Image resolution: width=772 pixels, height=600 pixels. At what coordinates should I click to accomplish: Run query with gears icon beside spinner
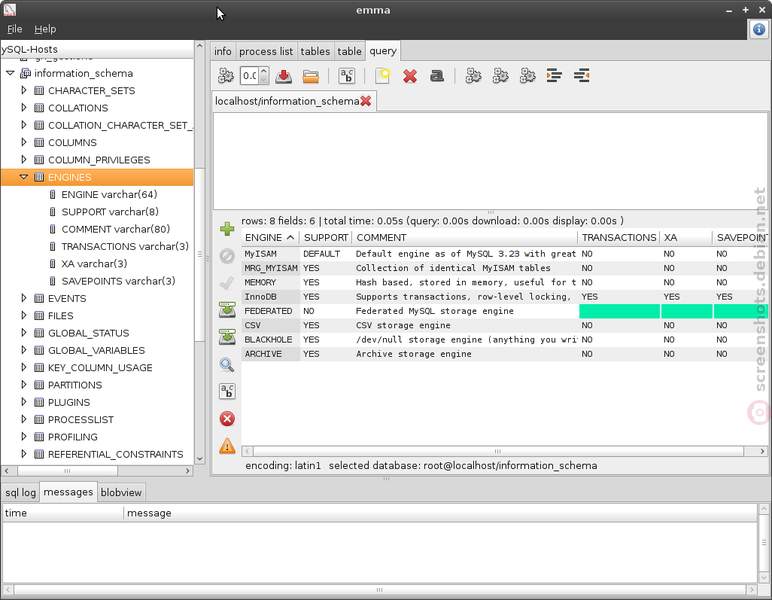click(x=226, y=76)
